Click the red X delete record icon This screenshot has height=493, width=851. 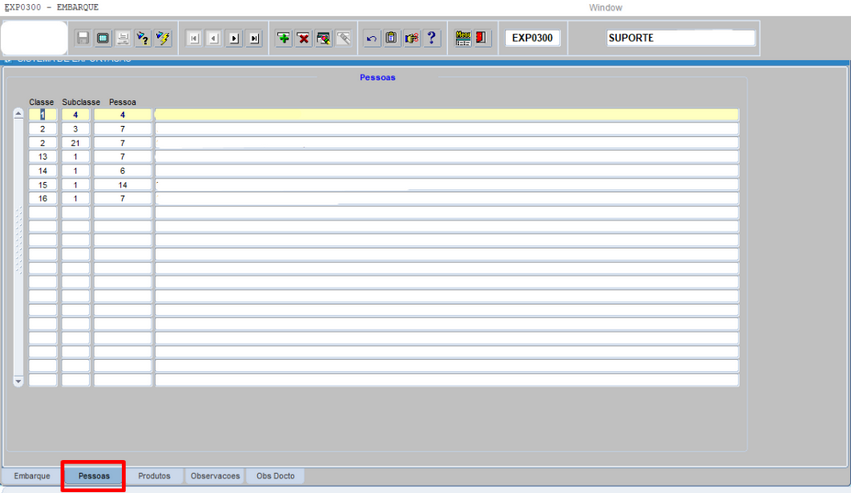click(x=304, y=38)
